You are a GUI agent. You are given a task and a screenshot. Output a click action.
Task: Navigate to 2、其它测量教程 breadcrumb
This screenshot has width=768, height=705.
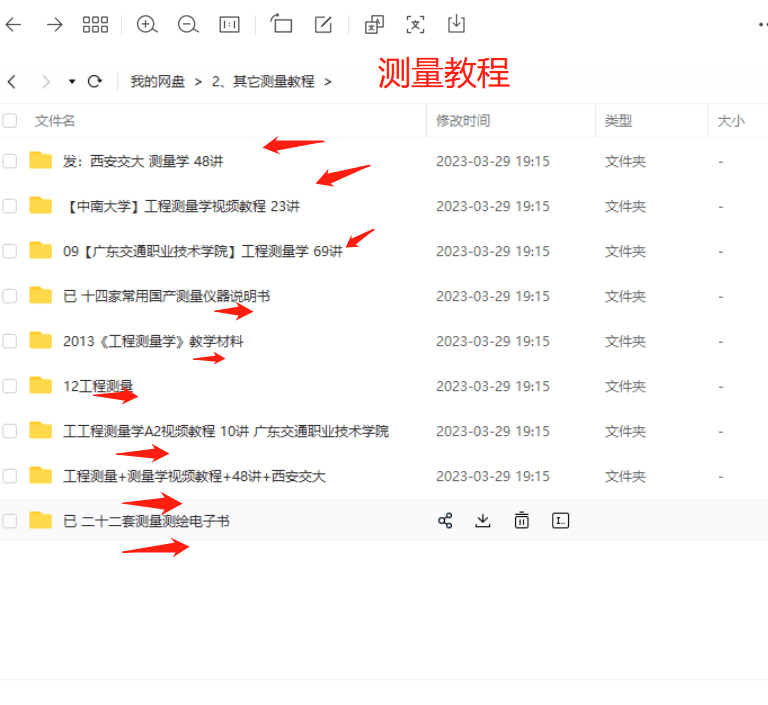(263, 81)
